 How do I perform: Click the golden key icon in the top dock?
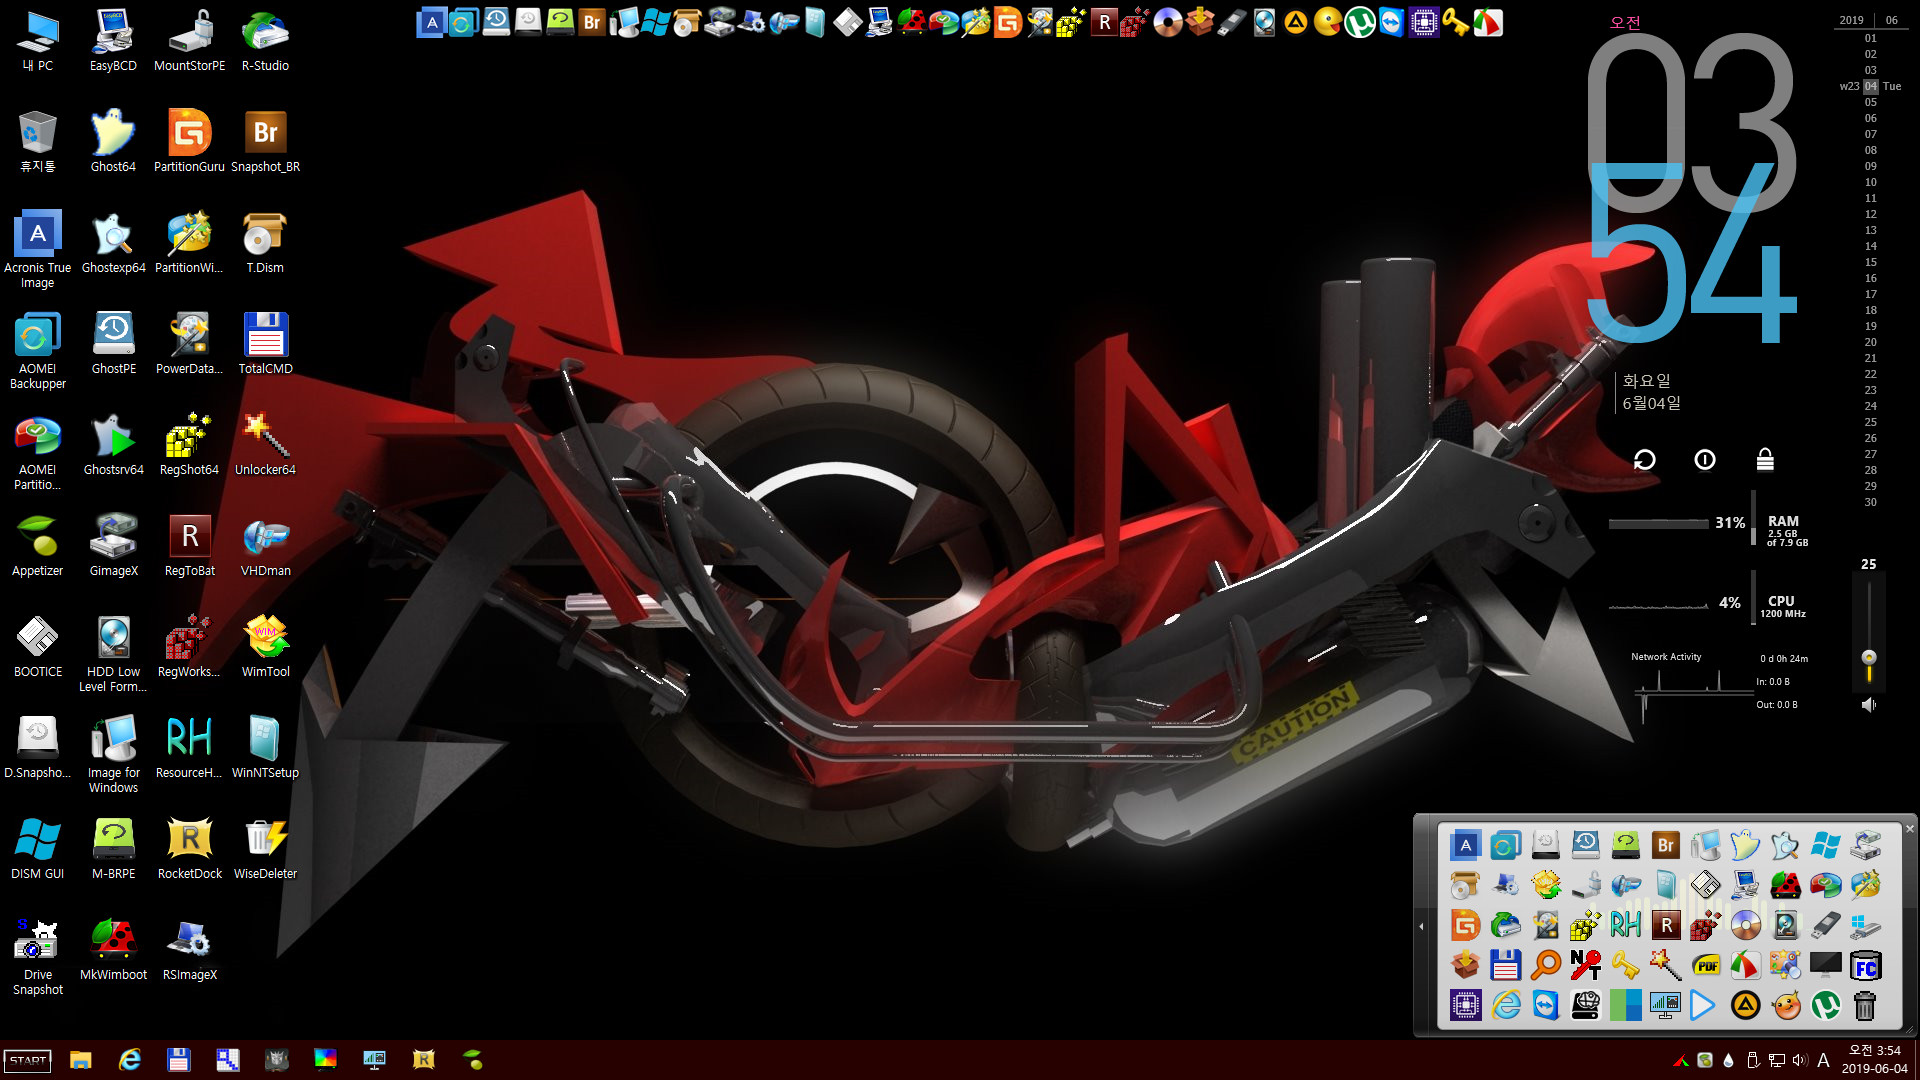point(1456,22)
